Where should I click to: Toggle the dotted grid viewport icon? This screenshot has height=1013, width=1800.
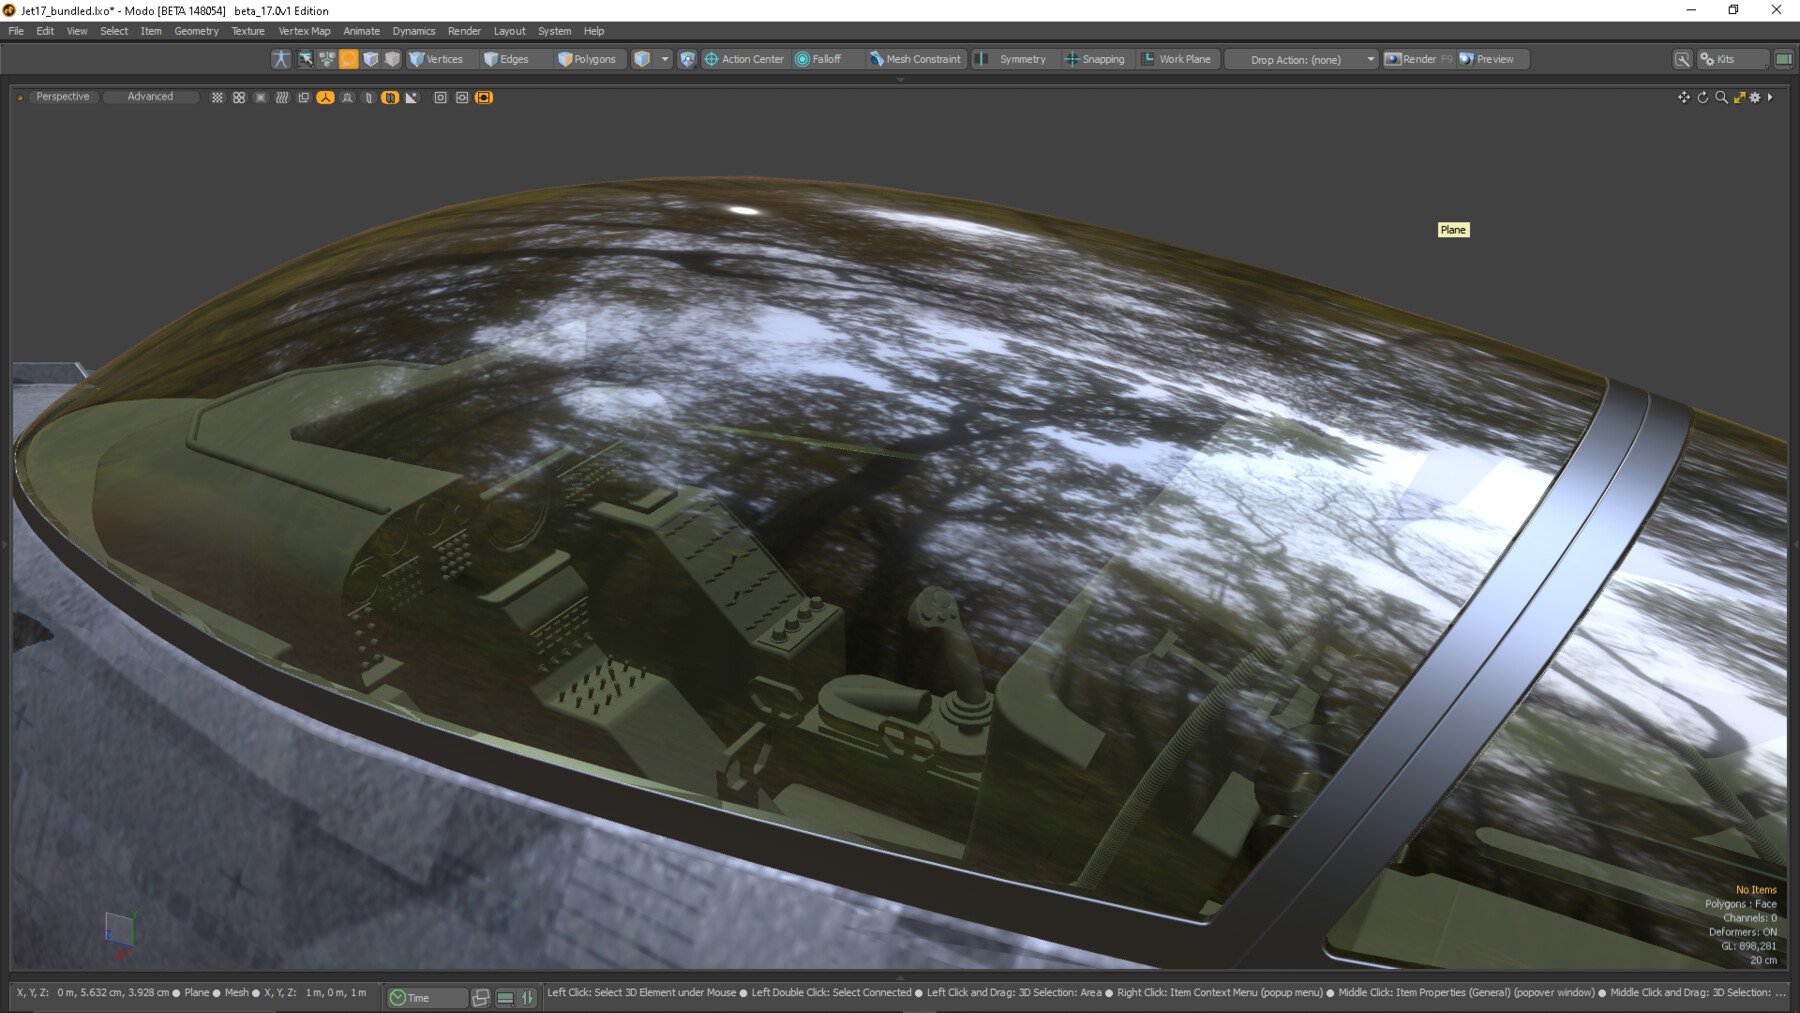pyautogui.click(x=217, y=98)
